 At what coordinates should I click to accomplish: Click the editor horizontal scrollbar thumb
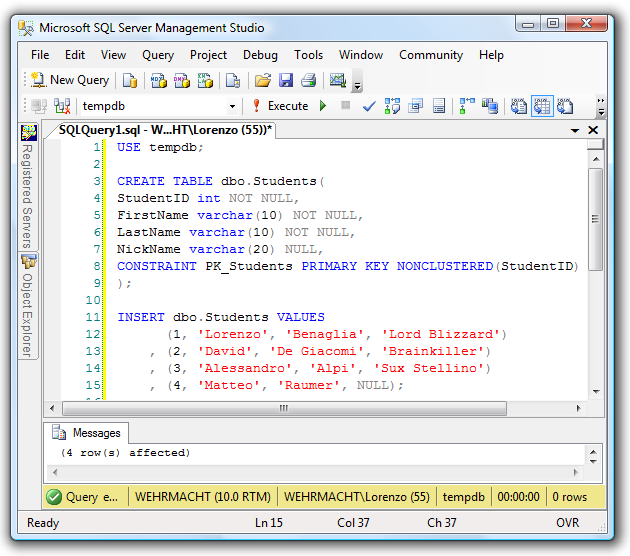(284, 409)
